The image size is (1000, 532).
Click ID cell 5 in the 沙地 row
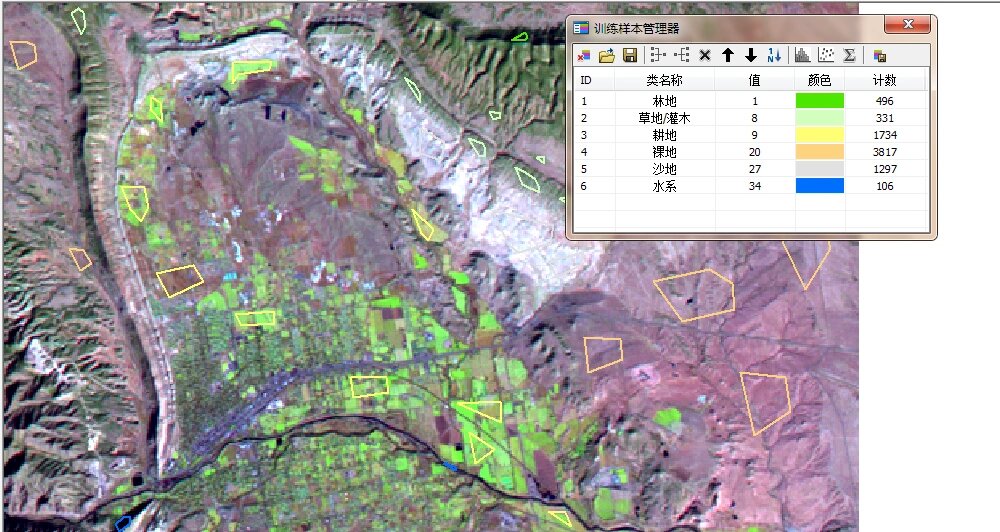click(x=584, y=169)
